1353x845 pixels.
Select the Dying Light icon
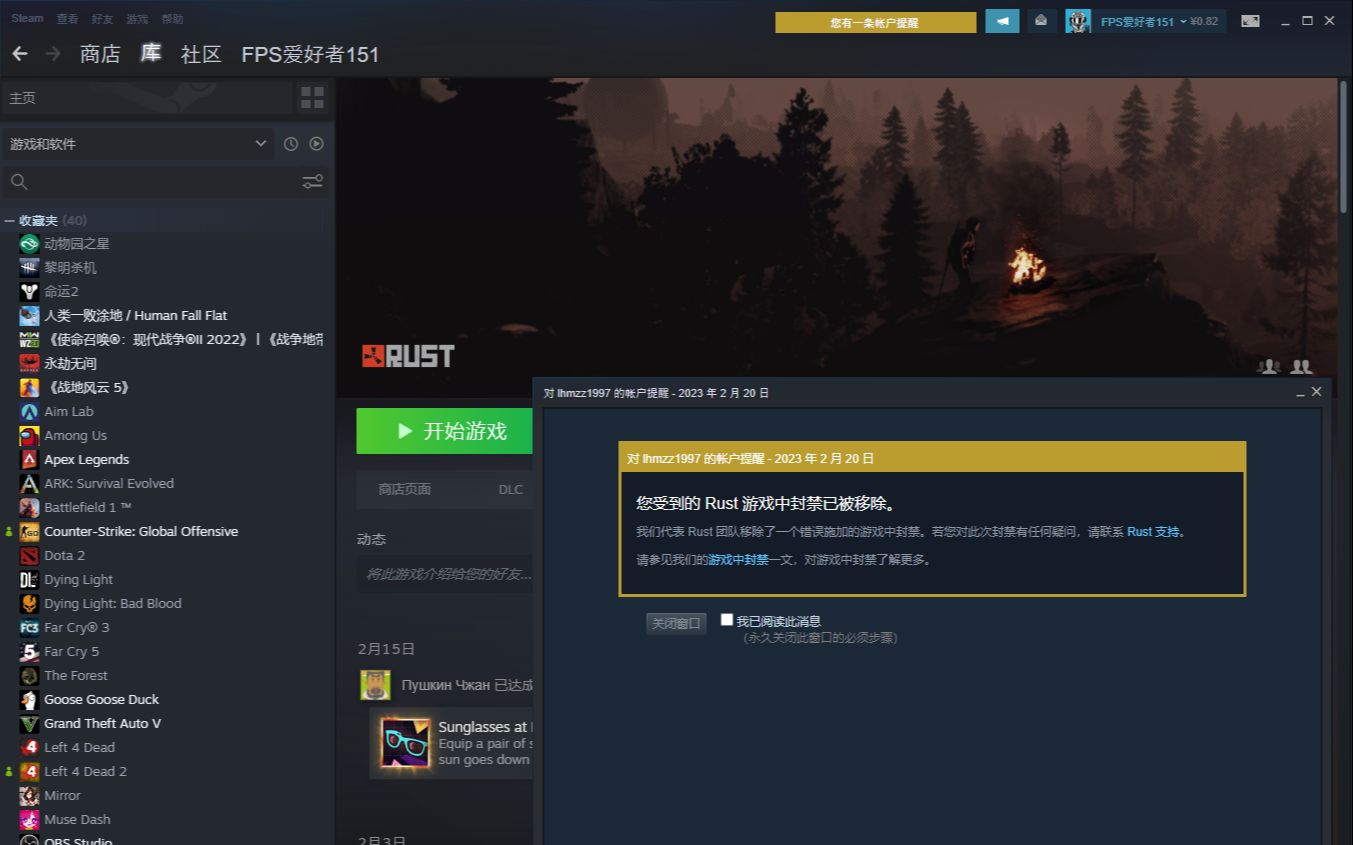click(x=29, y=579)
